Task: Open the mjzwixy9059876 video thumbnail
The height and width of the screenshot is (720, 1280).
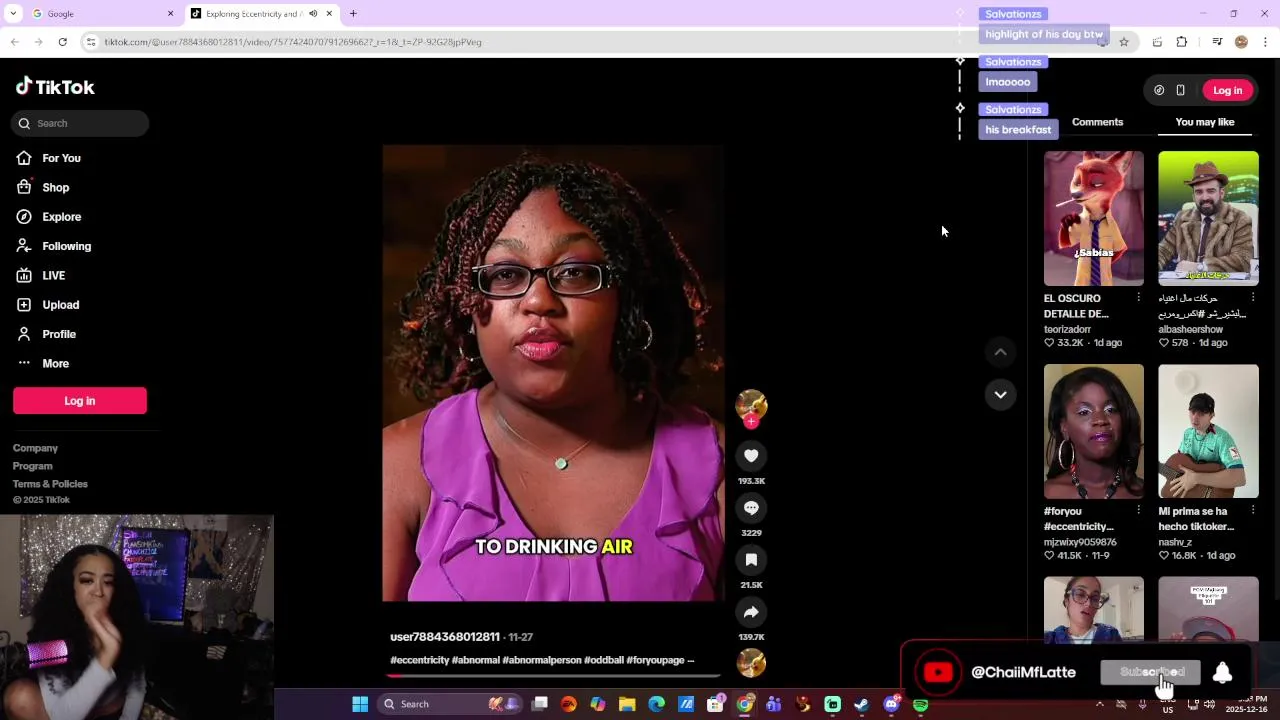Action: click(1094, 431)
